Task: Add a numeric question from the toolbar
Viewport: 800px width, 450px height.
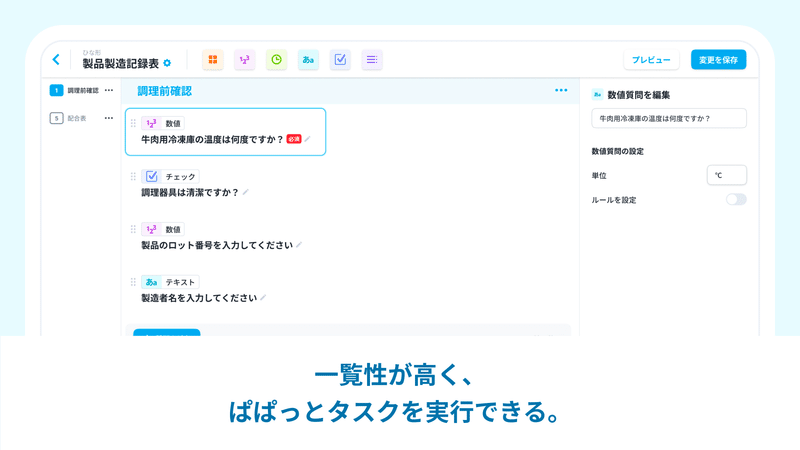Action: (x=244, y=60)
